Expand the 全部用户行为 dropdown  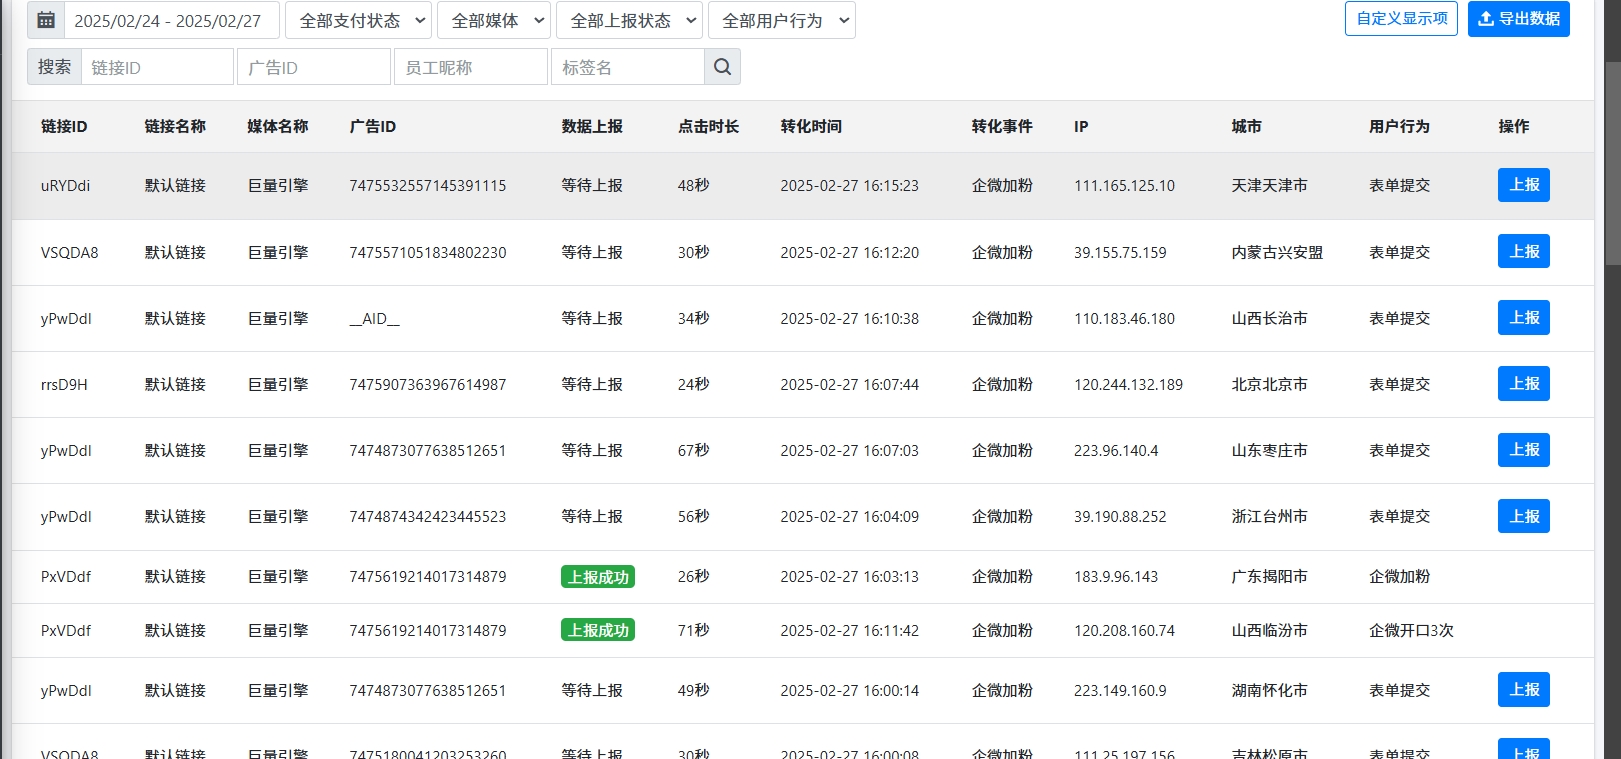pos(781,20)
